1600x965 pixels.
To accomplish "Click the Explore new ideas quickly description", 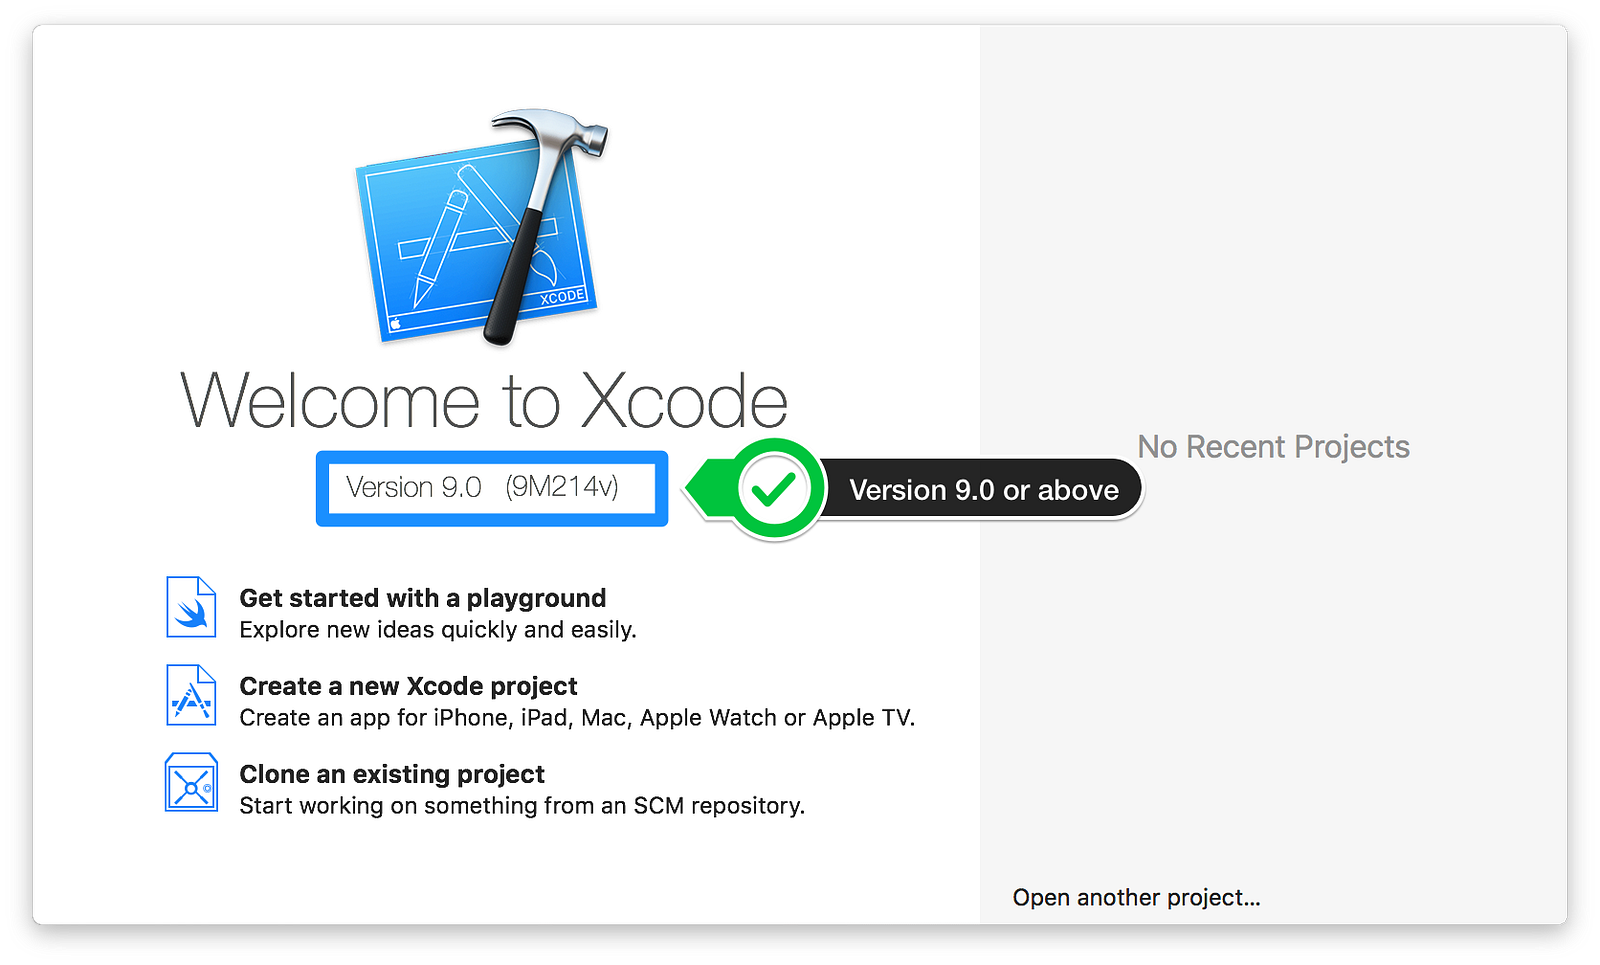I will 438,629.
